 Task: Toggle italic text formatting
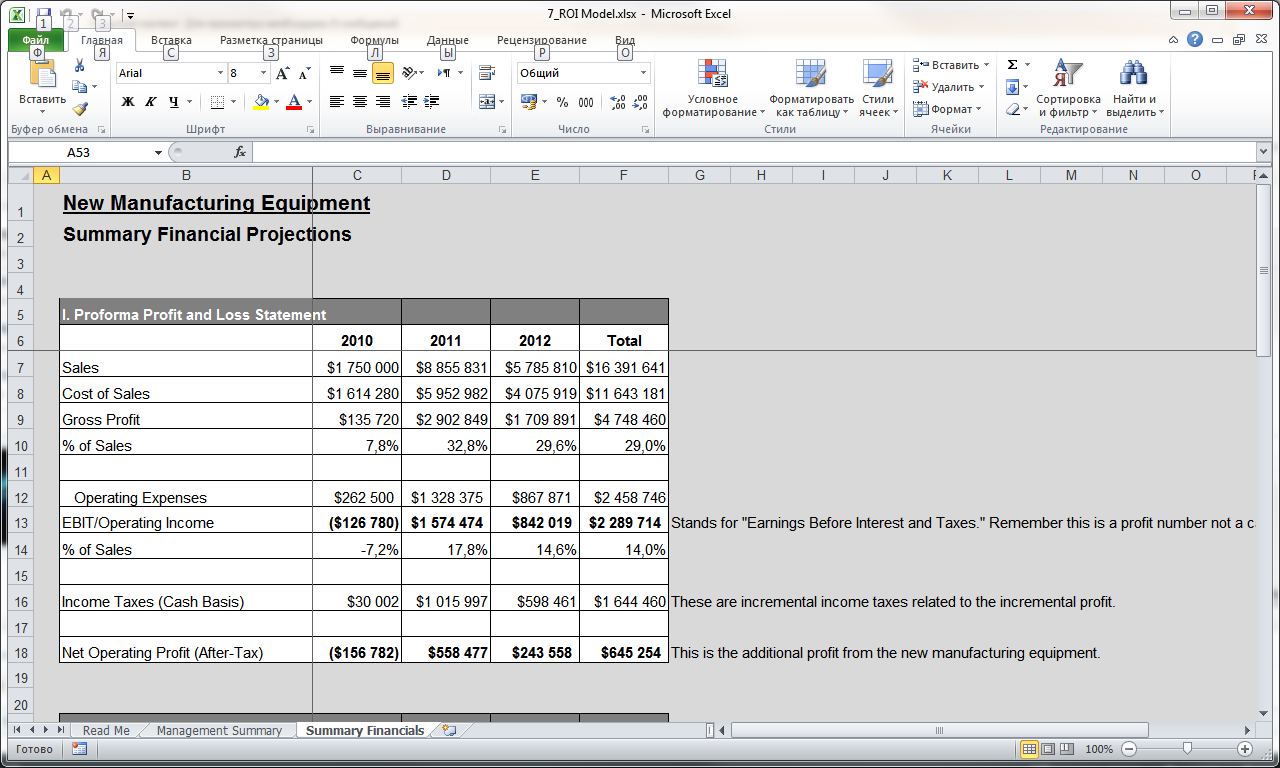tap(151, 101)
